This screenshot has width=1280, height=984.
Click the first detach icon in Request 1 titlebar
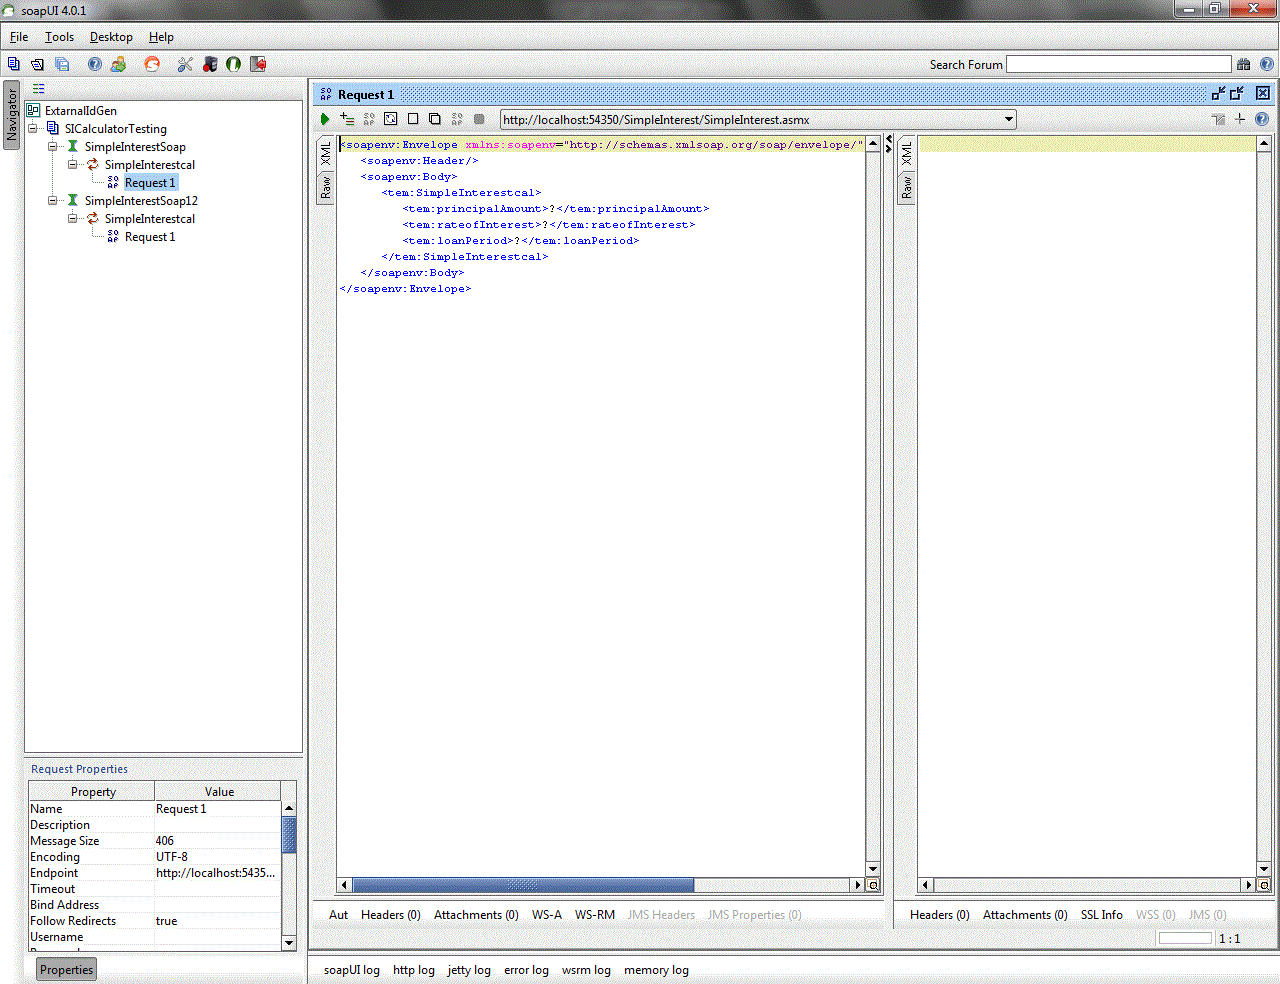pos(1218,93)
